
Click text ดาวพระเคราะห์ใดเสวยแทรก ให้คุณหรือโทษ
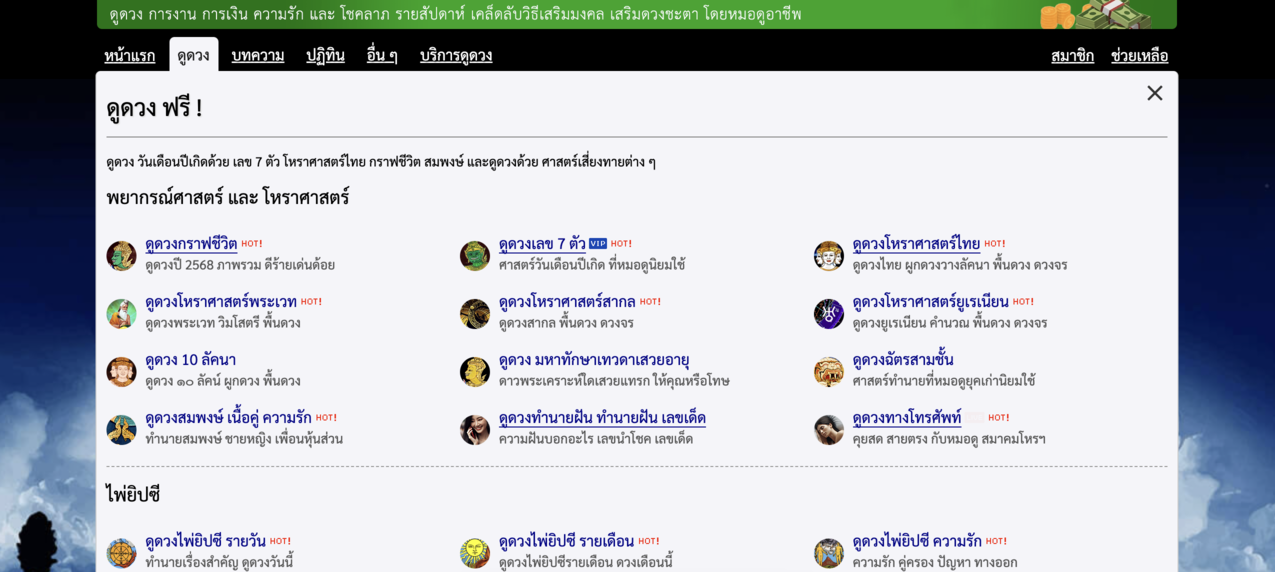point(614,381)
